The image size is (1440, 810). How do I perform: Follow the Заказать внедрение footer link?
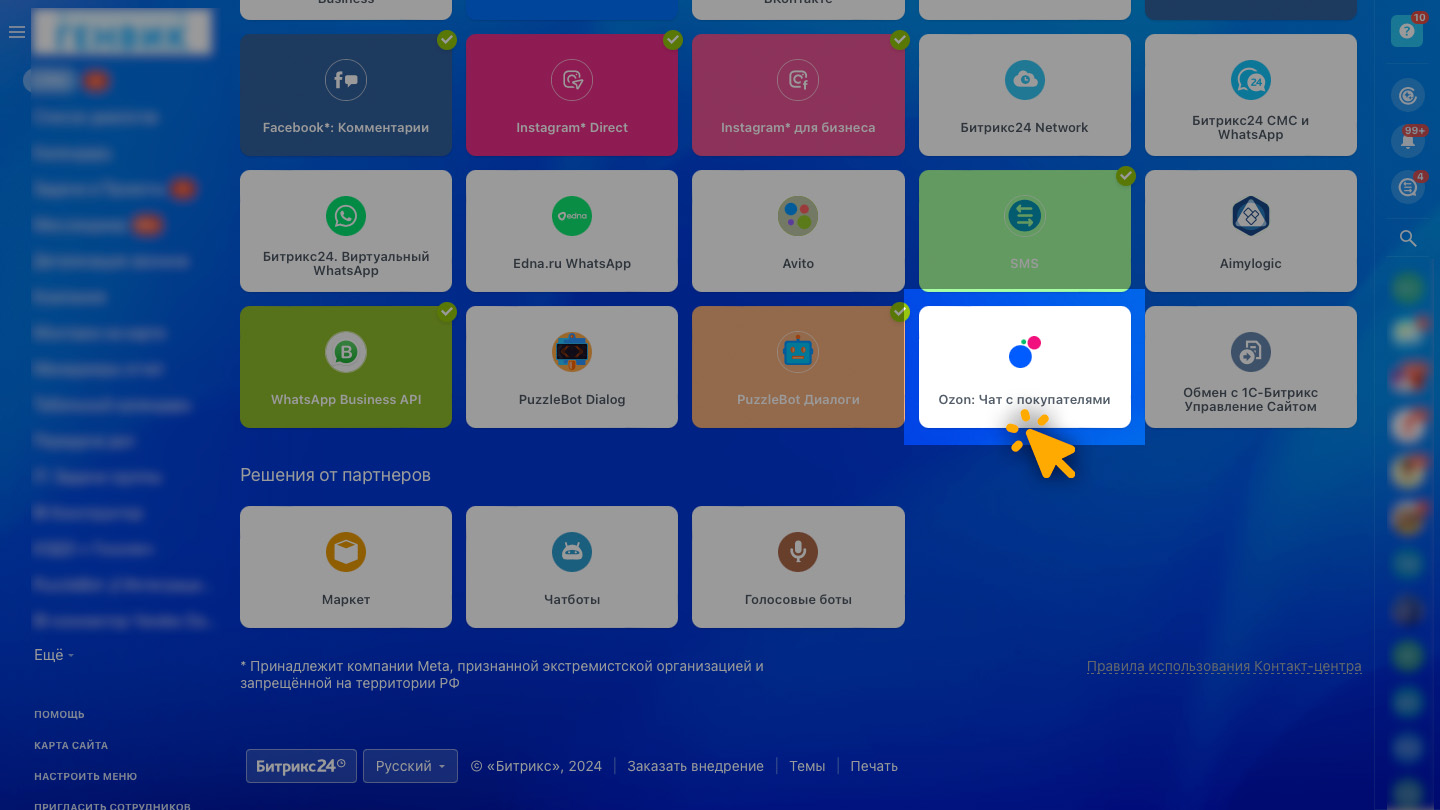click(x=695, y=766)
